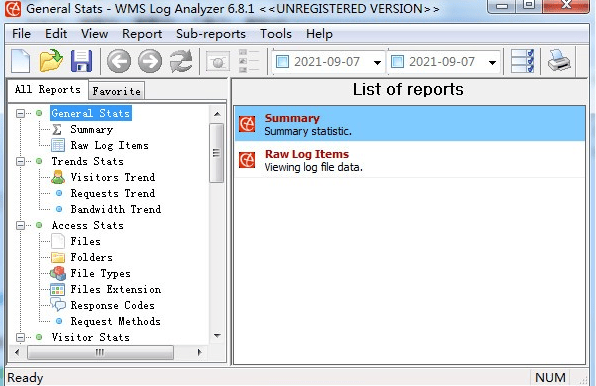
Task: Select Bandwidth Trend tree entry
Action: click(116, 209)
